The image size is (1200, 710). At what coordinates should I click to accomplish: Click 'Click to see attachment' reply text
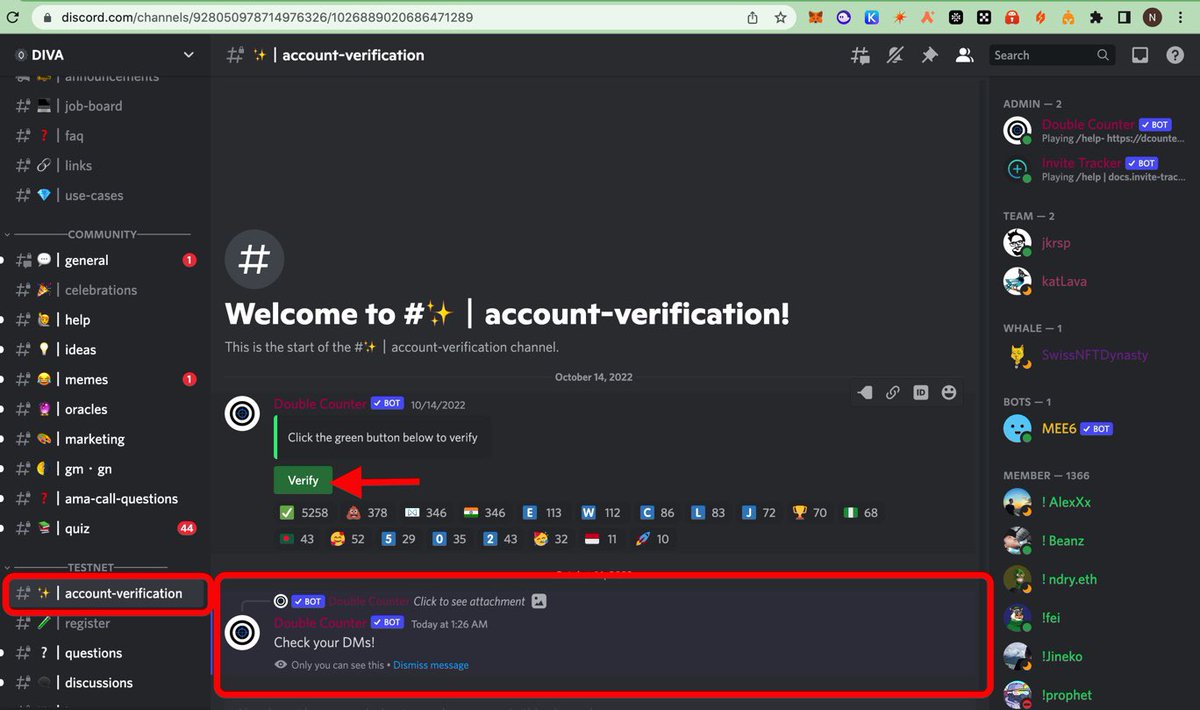(469, 601)
